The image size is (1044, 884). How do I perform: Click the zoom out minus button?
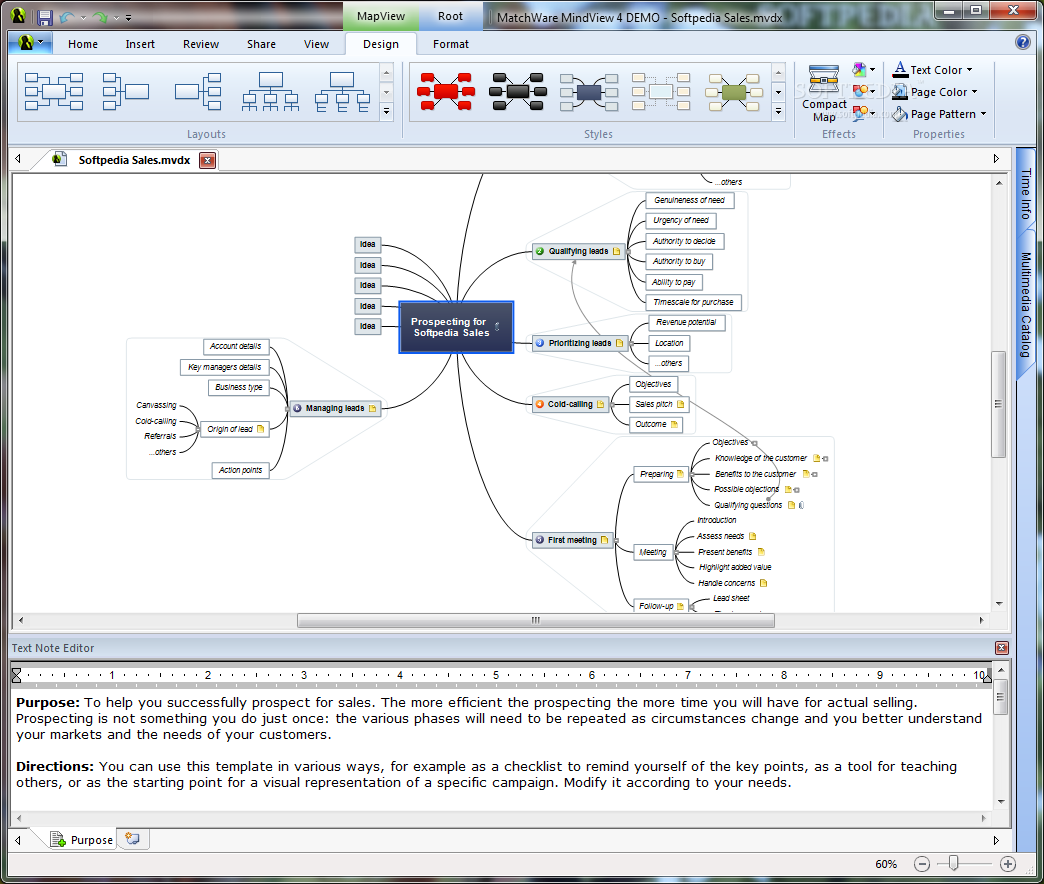tap(921, 864)
